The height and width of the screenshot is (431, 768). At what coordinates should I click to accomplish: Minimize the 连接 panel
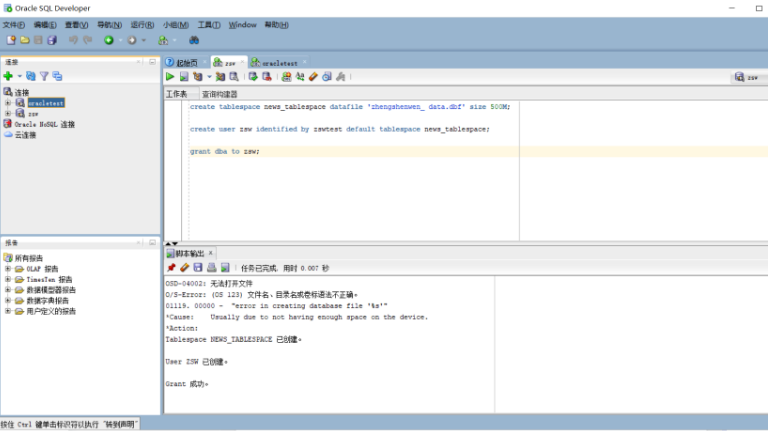click(152, 62)
